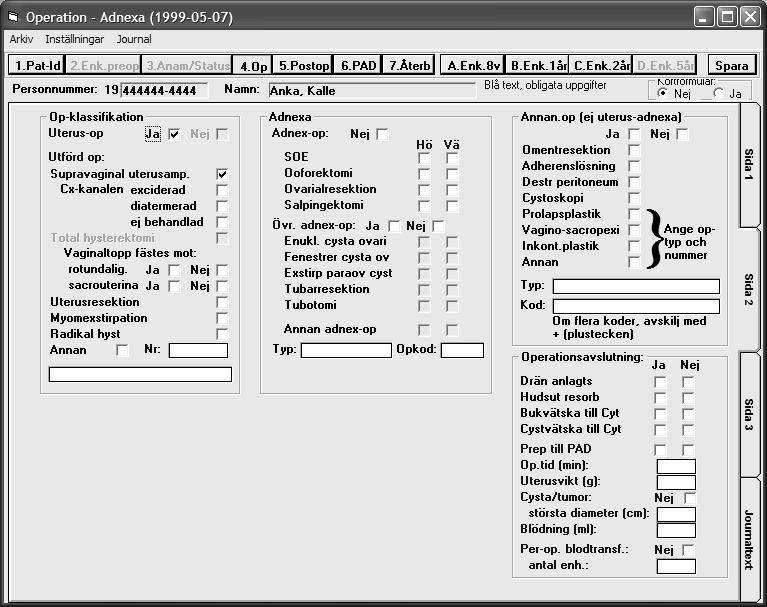This screenshot has height=607, width=767.
Task: Click the Spara button
Action: 731,65
